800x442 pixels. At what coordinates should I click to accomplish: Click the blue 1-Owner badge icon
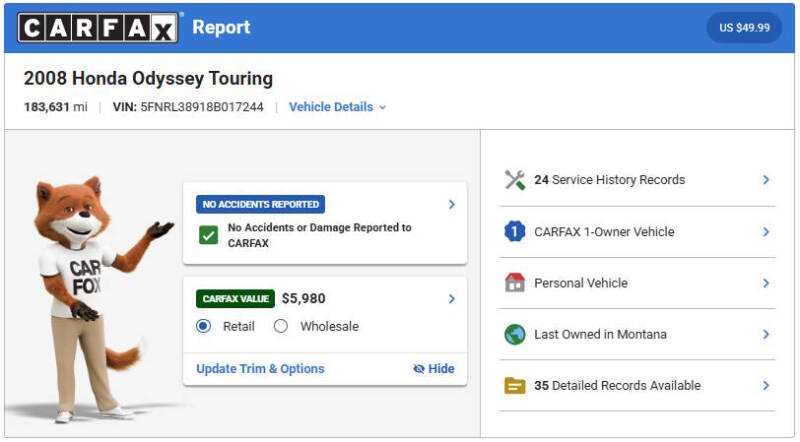pyautogui.click(x=515, y=232)
